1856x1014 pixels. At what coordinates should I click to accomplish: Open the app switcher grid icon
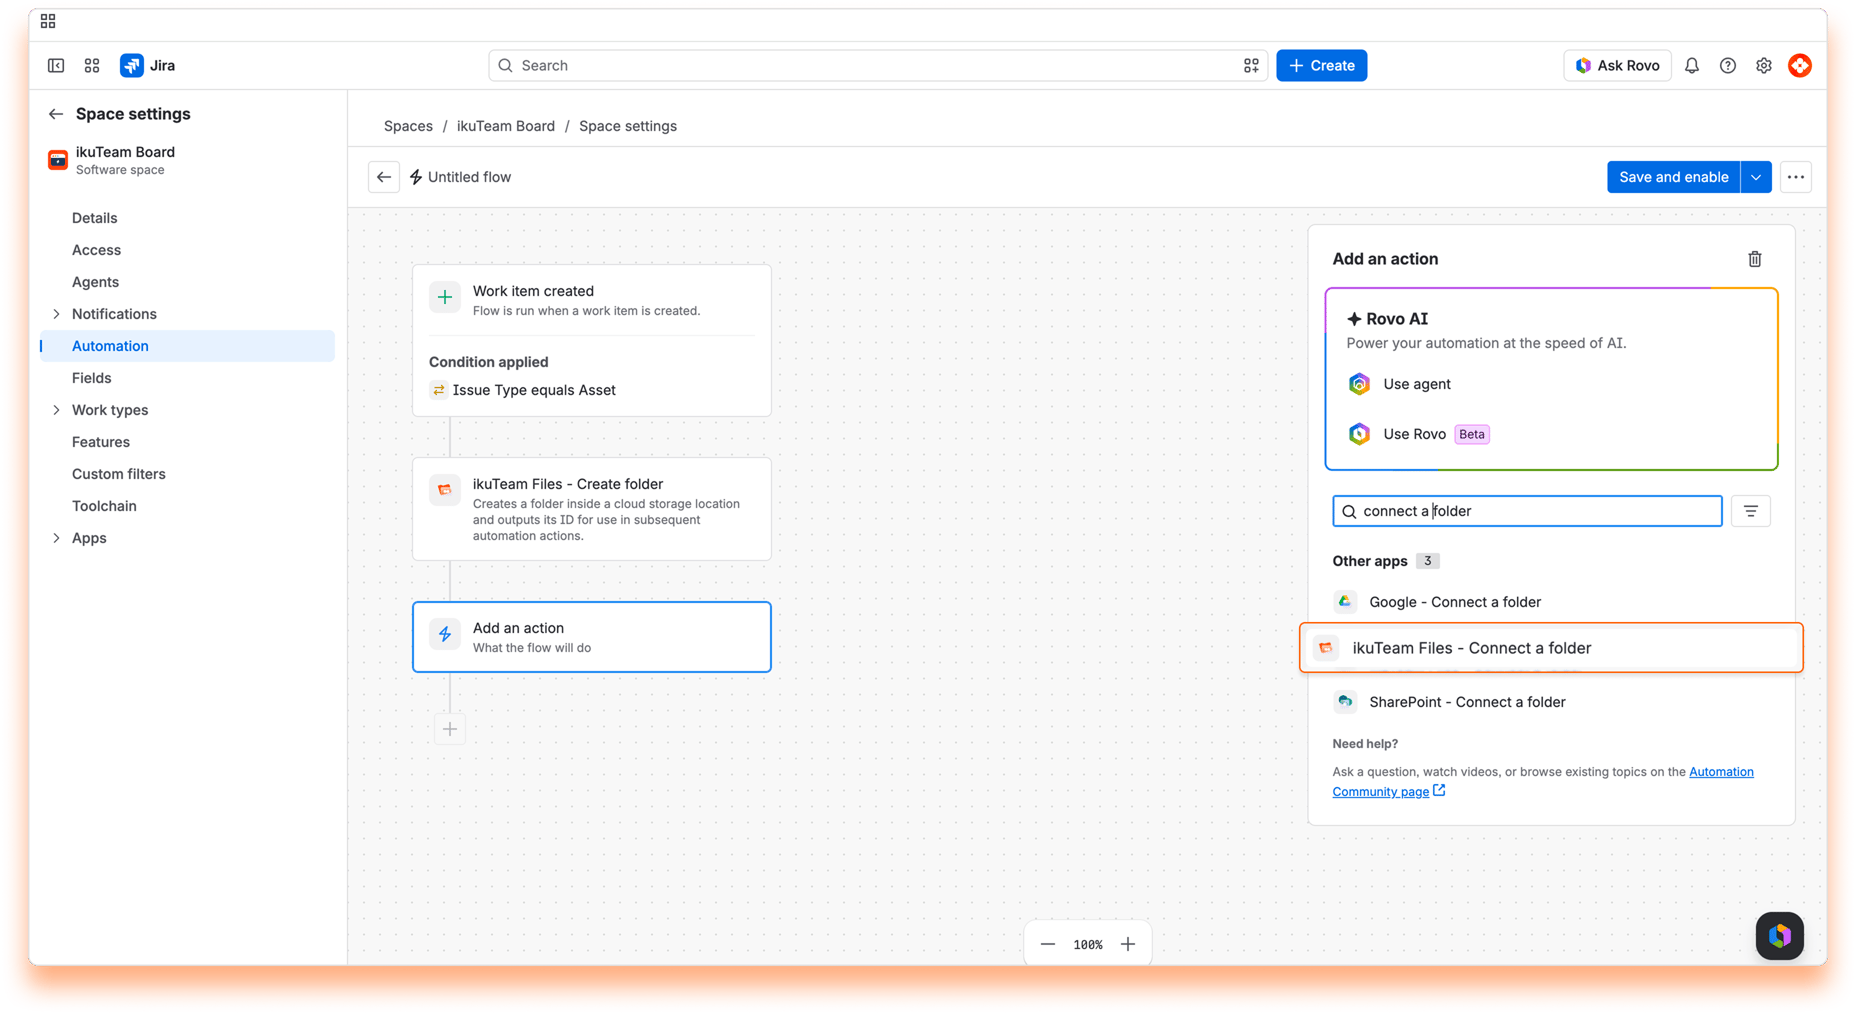pos(92,65)
